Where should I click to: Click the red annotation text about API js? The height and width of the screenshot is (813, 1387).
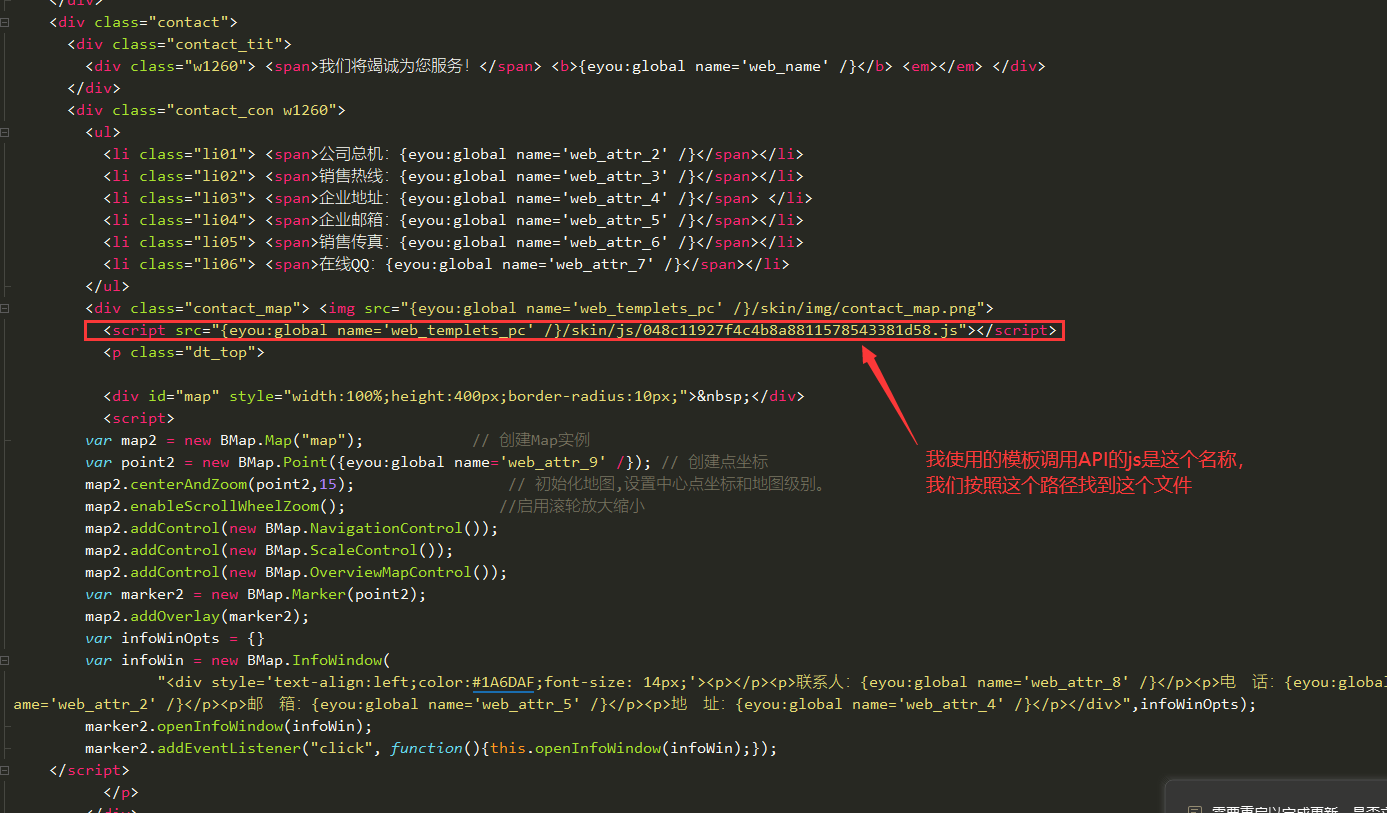tap(1085, 472)
